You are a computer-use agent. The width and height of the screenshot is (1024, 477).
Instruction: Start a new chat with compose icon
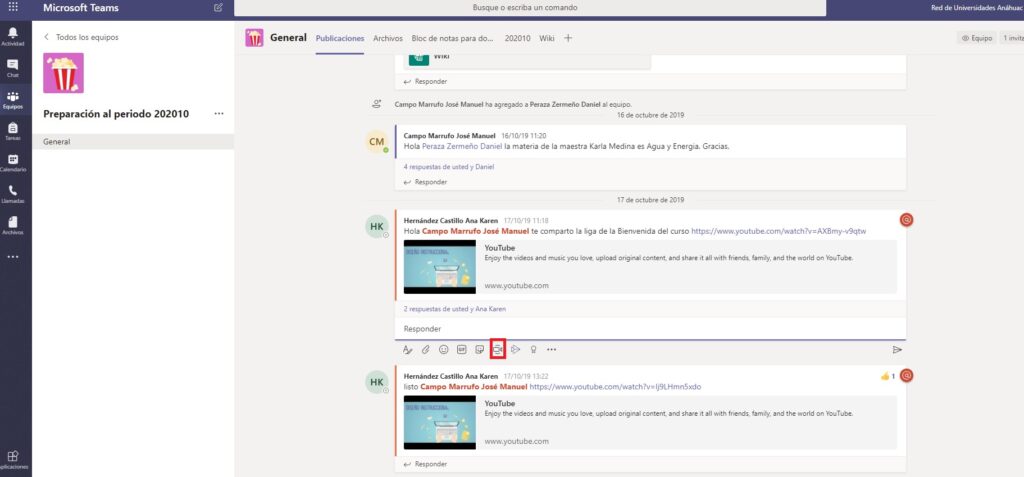coord(219,7)
